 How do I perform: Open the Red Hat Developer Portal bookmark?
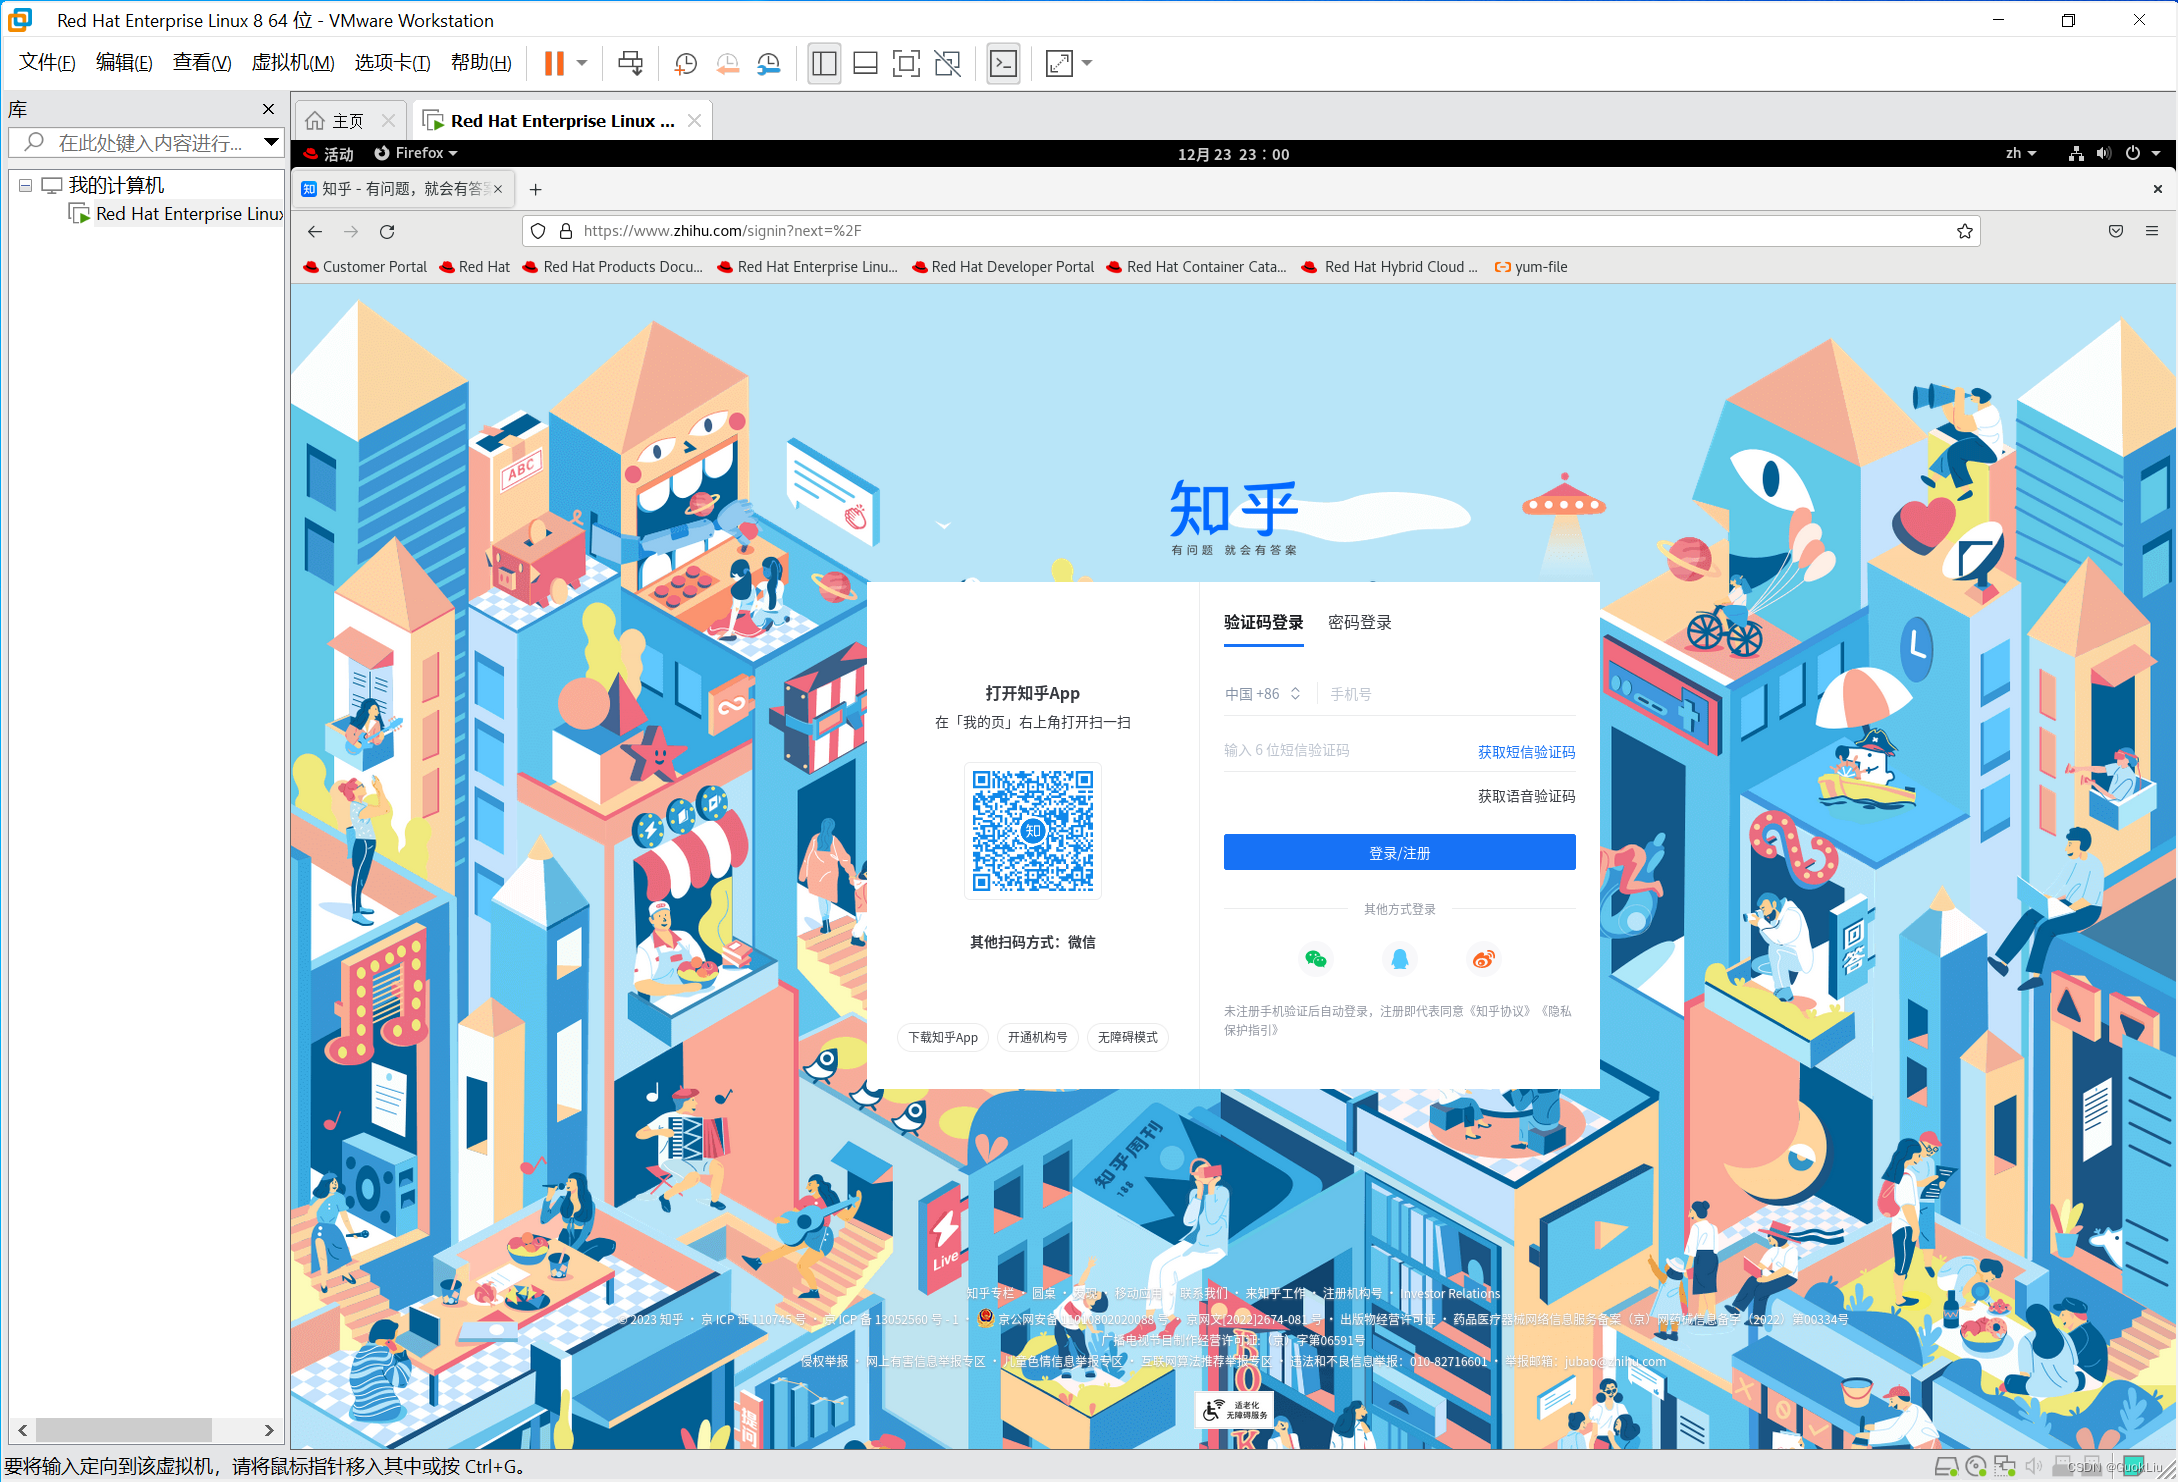point(1003,267)
